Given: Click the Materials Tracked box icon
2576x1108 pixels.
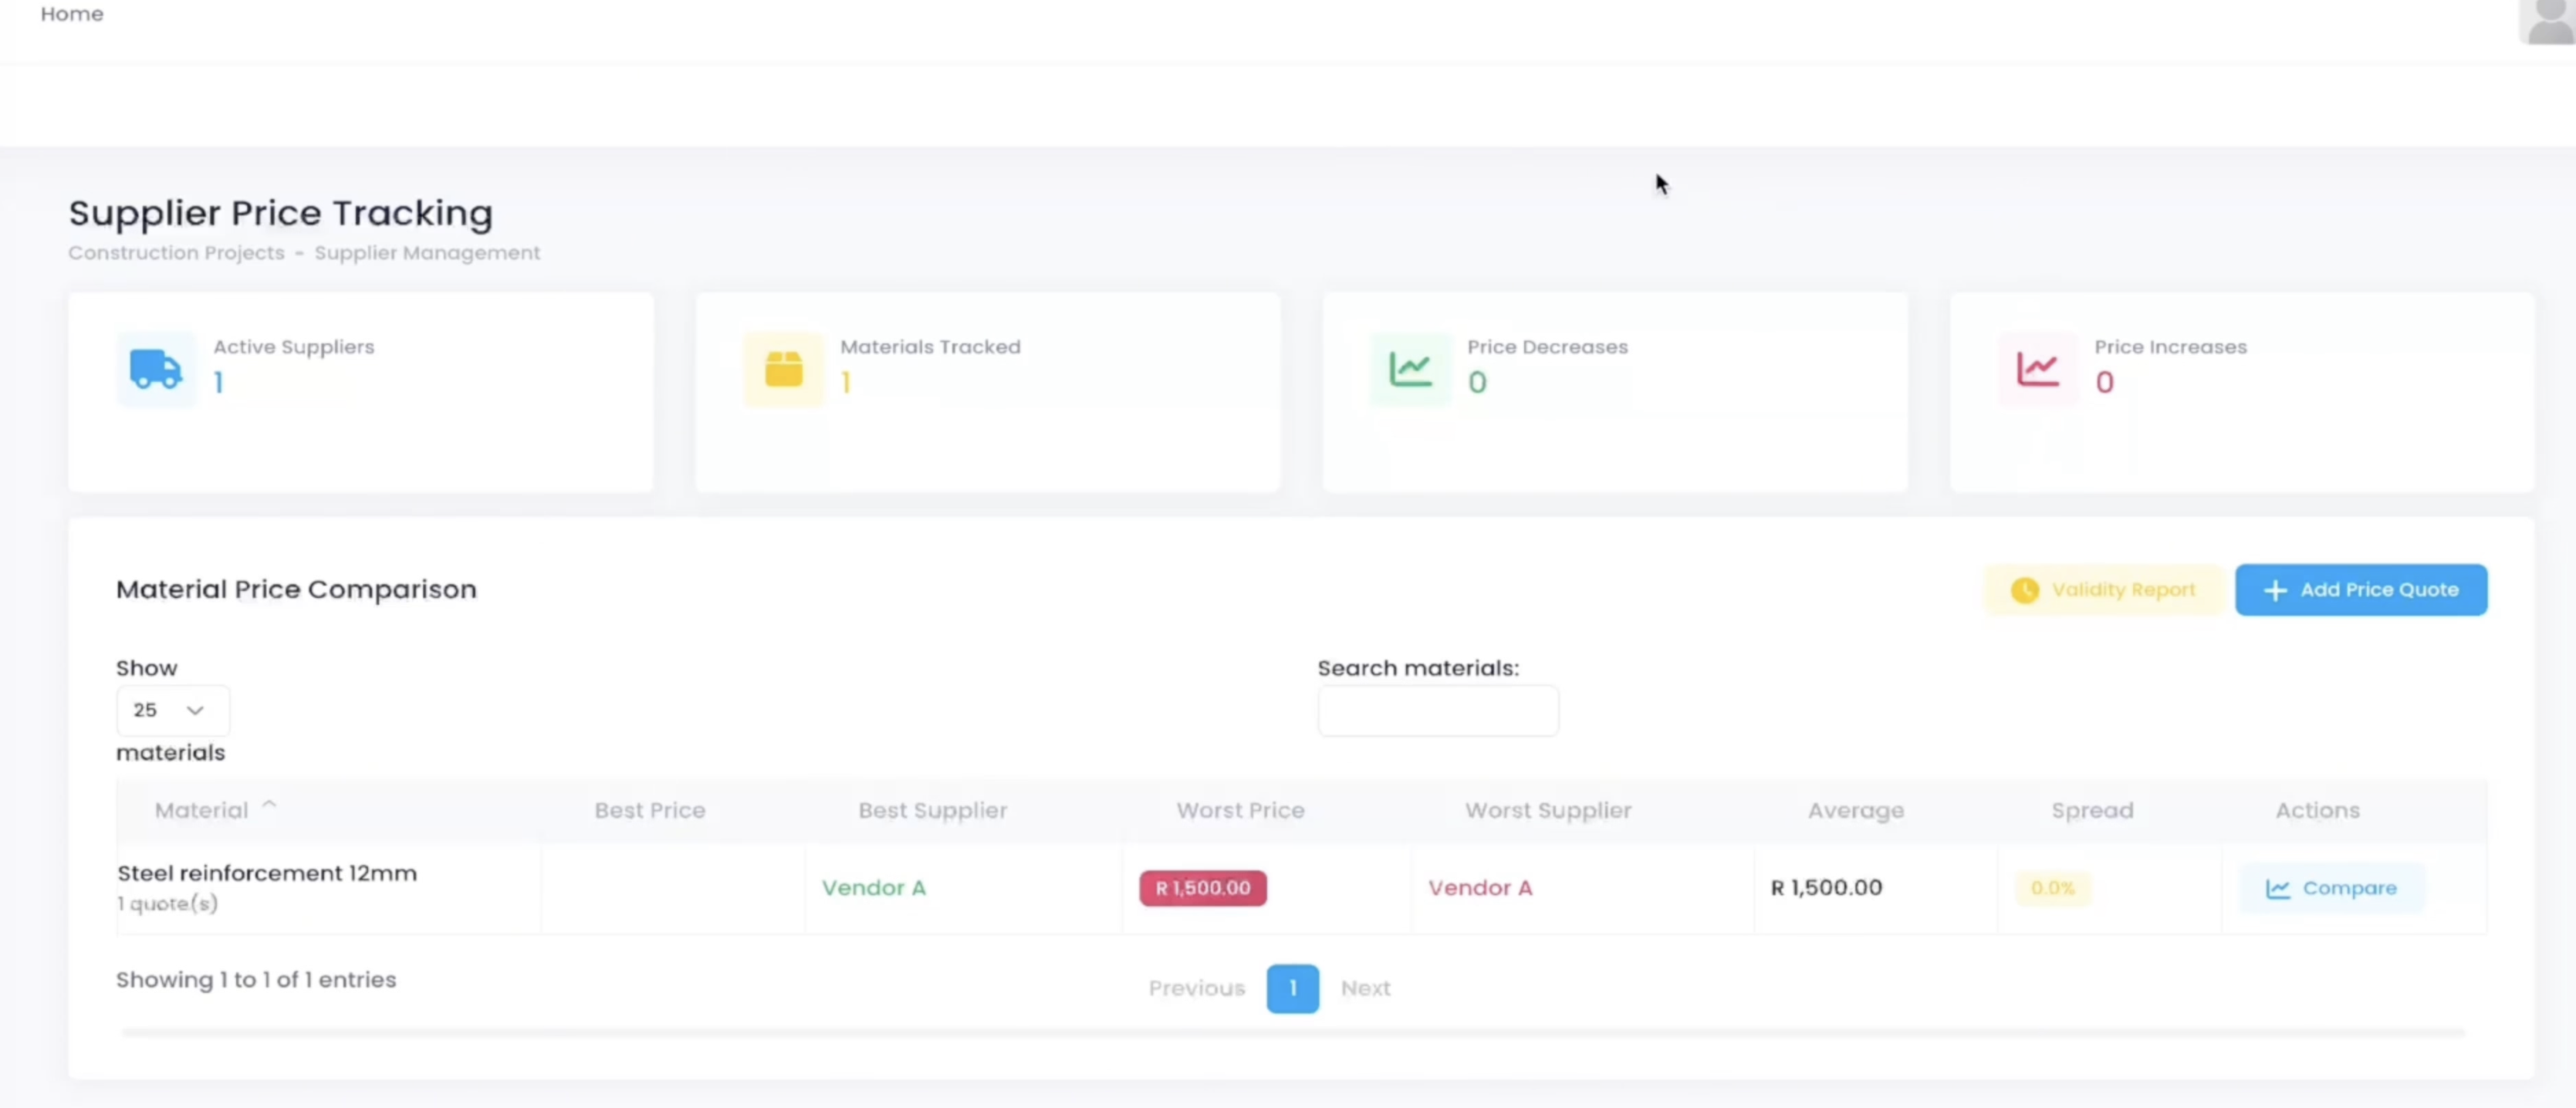Looking at the screenshot, I should [x=783, y=369].
